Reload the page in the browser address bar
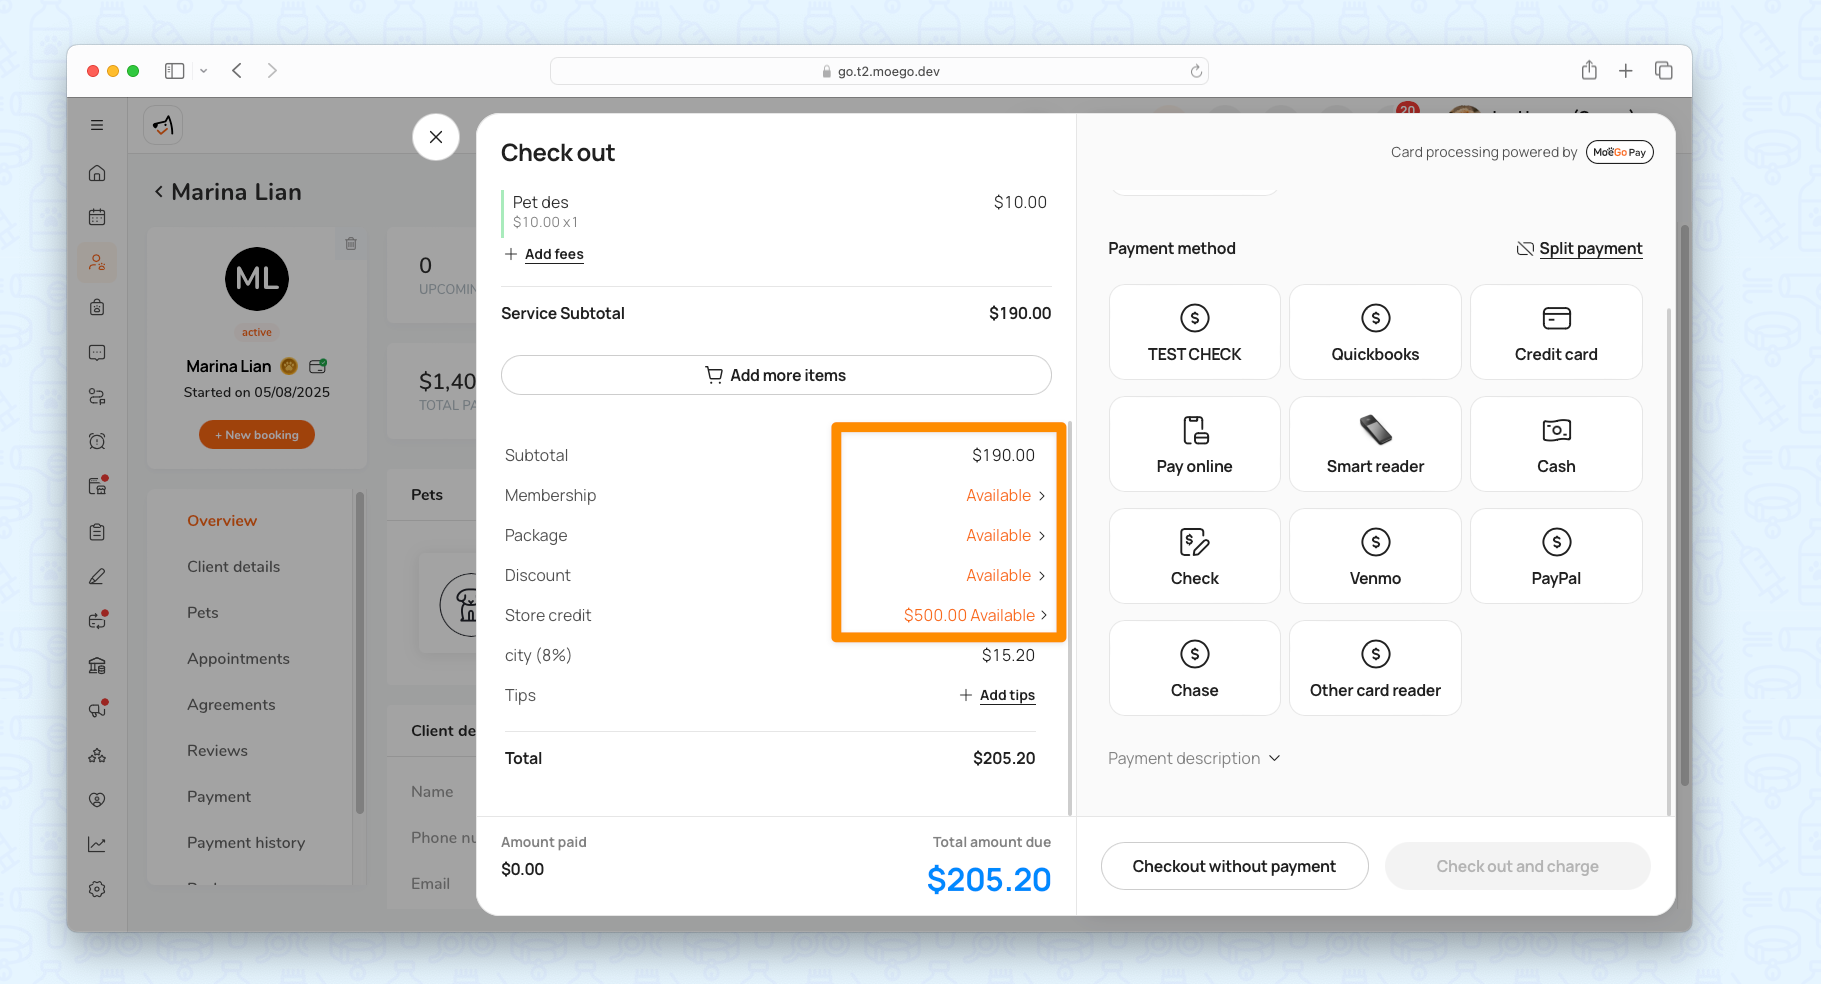Screen dimensions: 1821x984 [1196, 71]
